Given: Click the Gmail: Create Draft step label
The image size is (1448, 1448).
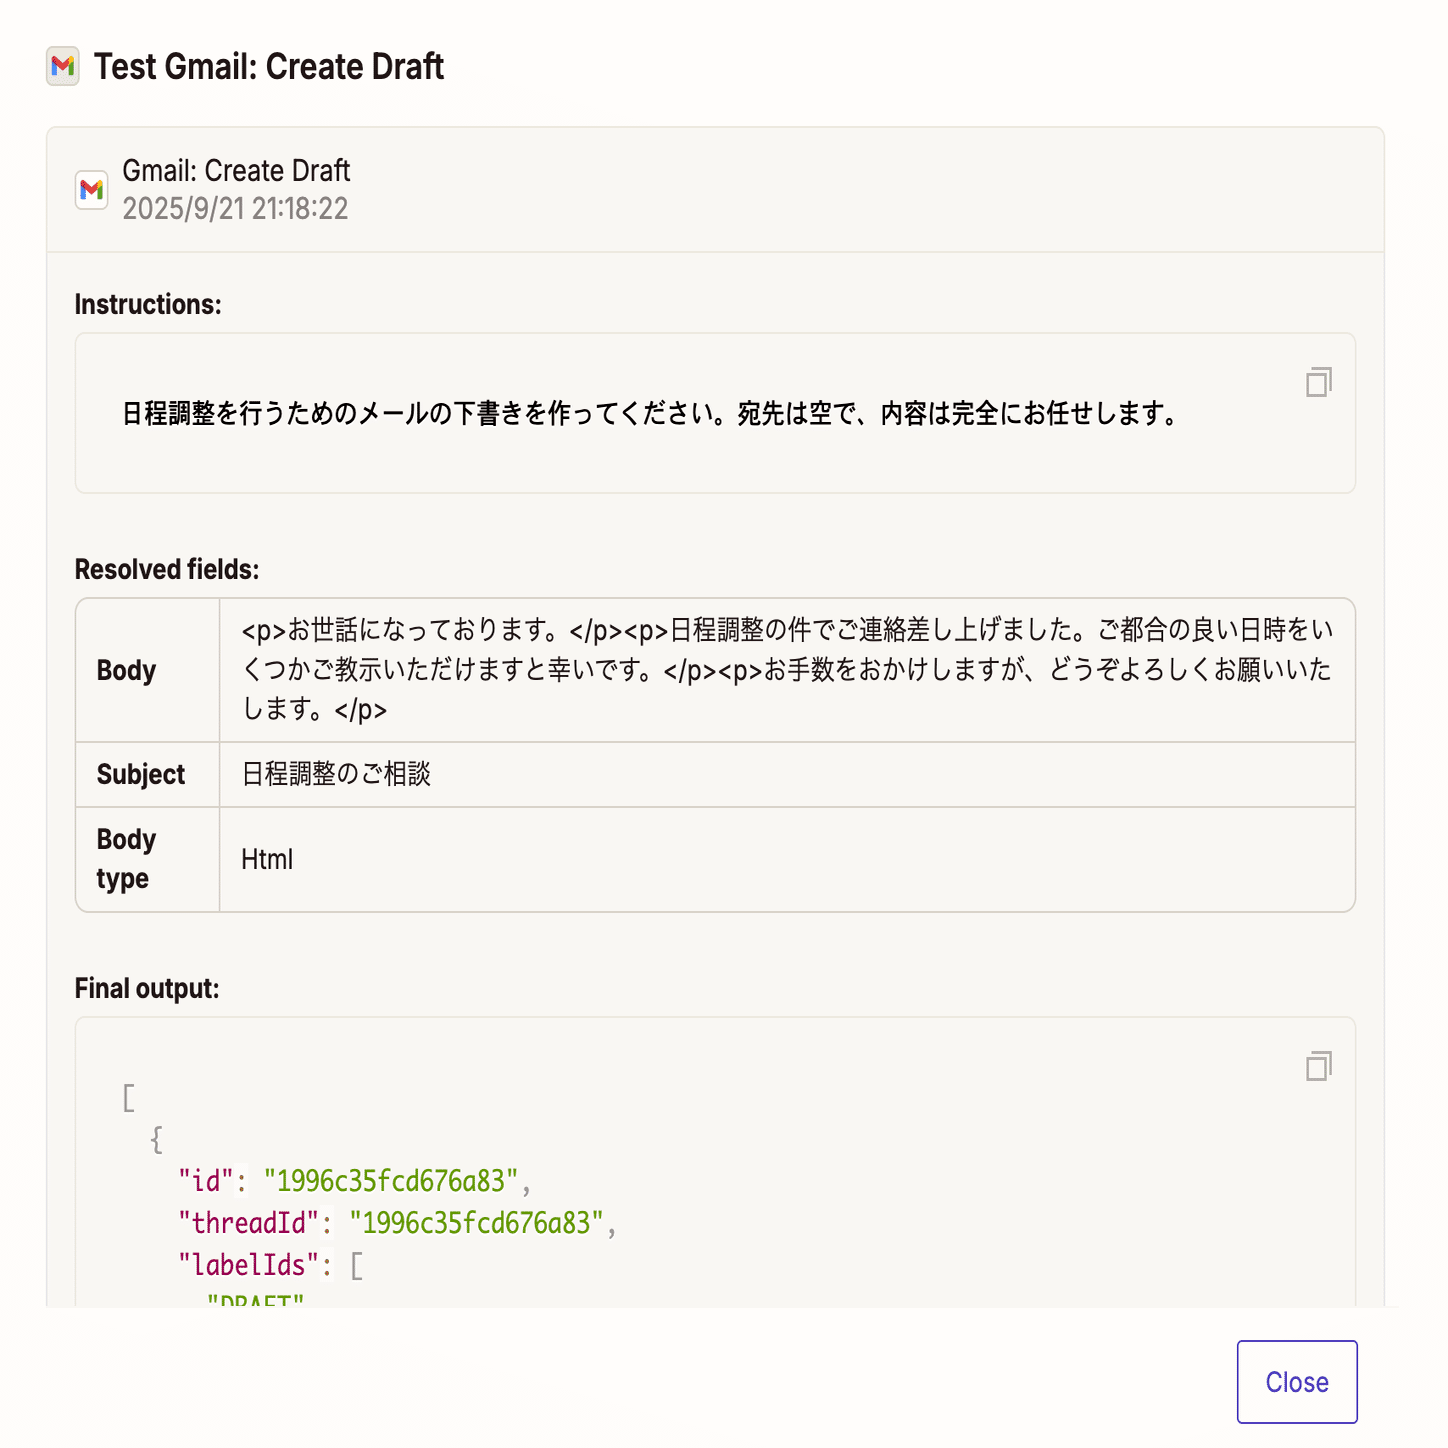Looking at the screenshot, I should pos(235,170).
